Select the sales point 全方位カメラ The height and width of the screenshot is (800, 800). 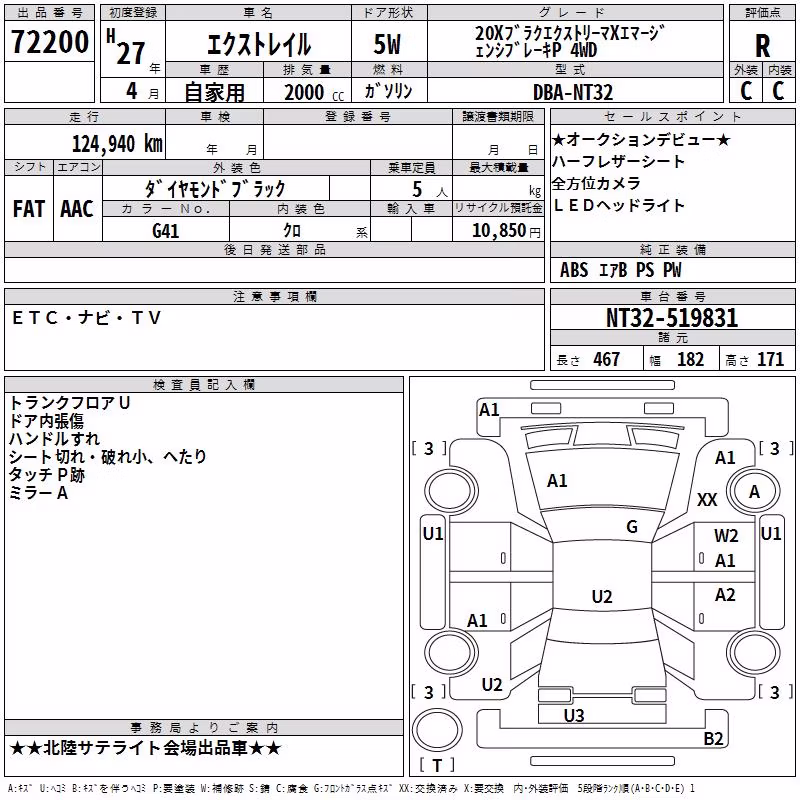tap(596, 183)
